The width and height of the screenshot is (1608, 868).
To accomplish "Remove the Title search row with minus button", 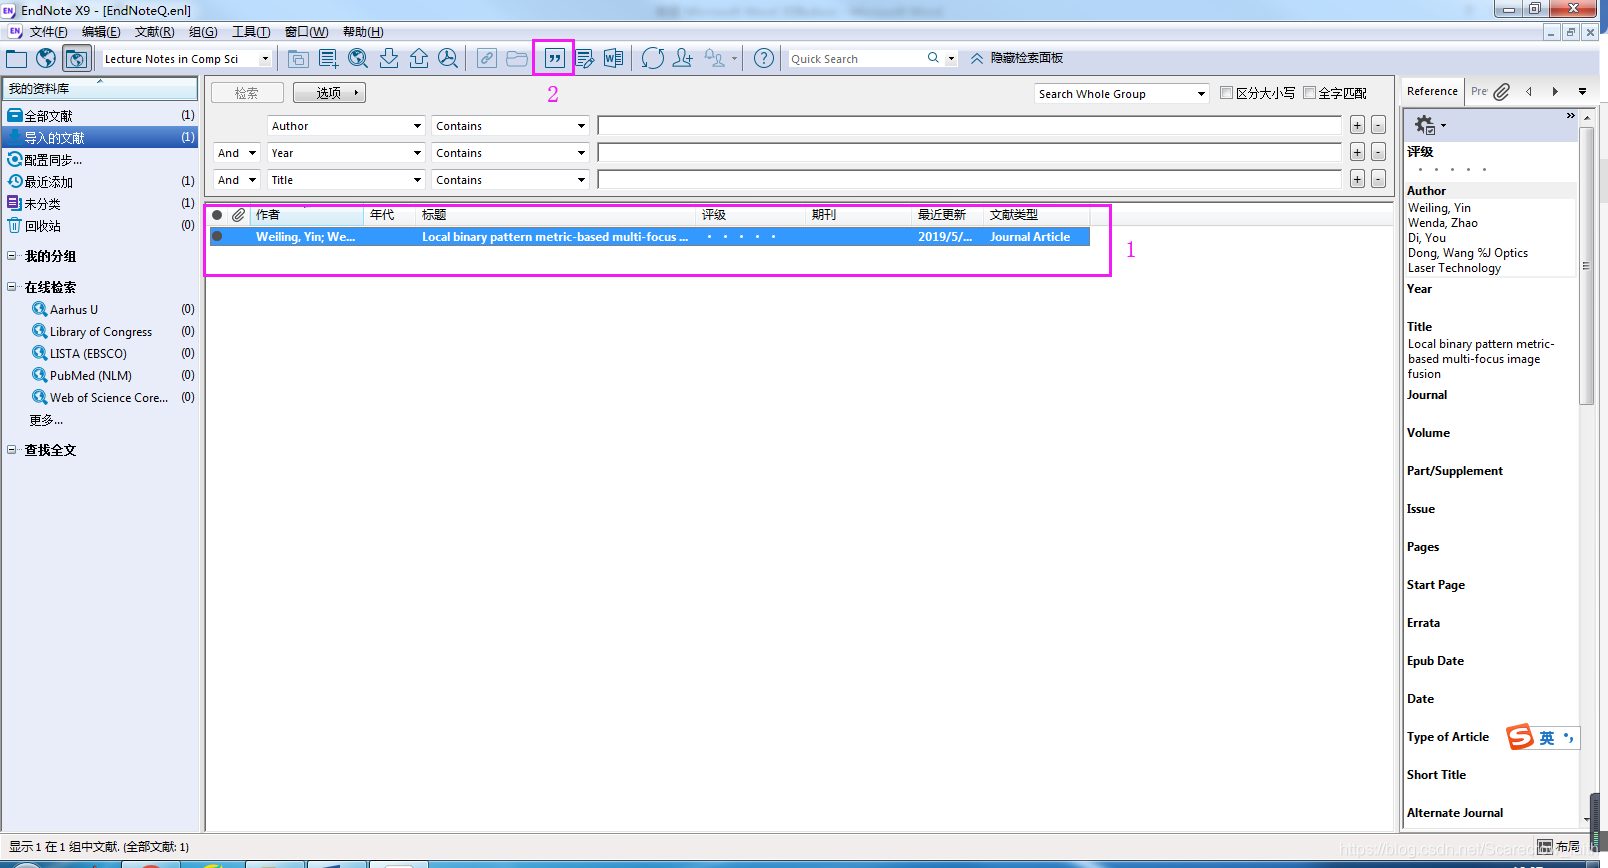I will (x=1378, y=179).
